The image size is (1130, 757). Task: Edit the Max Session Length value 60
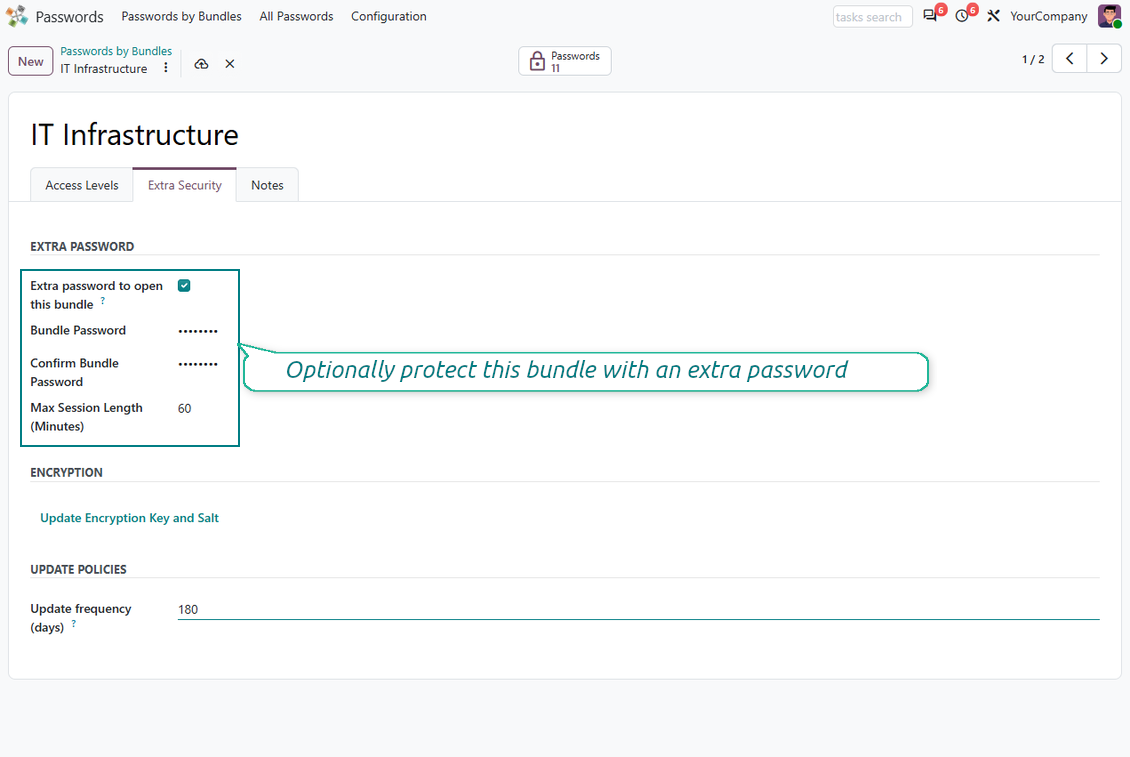[x=184, y=409]
